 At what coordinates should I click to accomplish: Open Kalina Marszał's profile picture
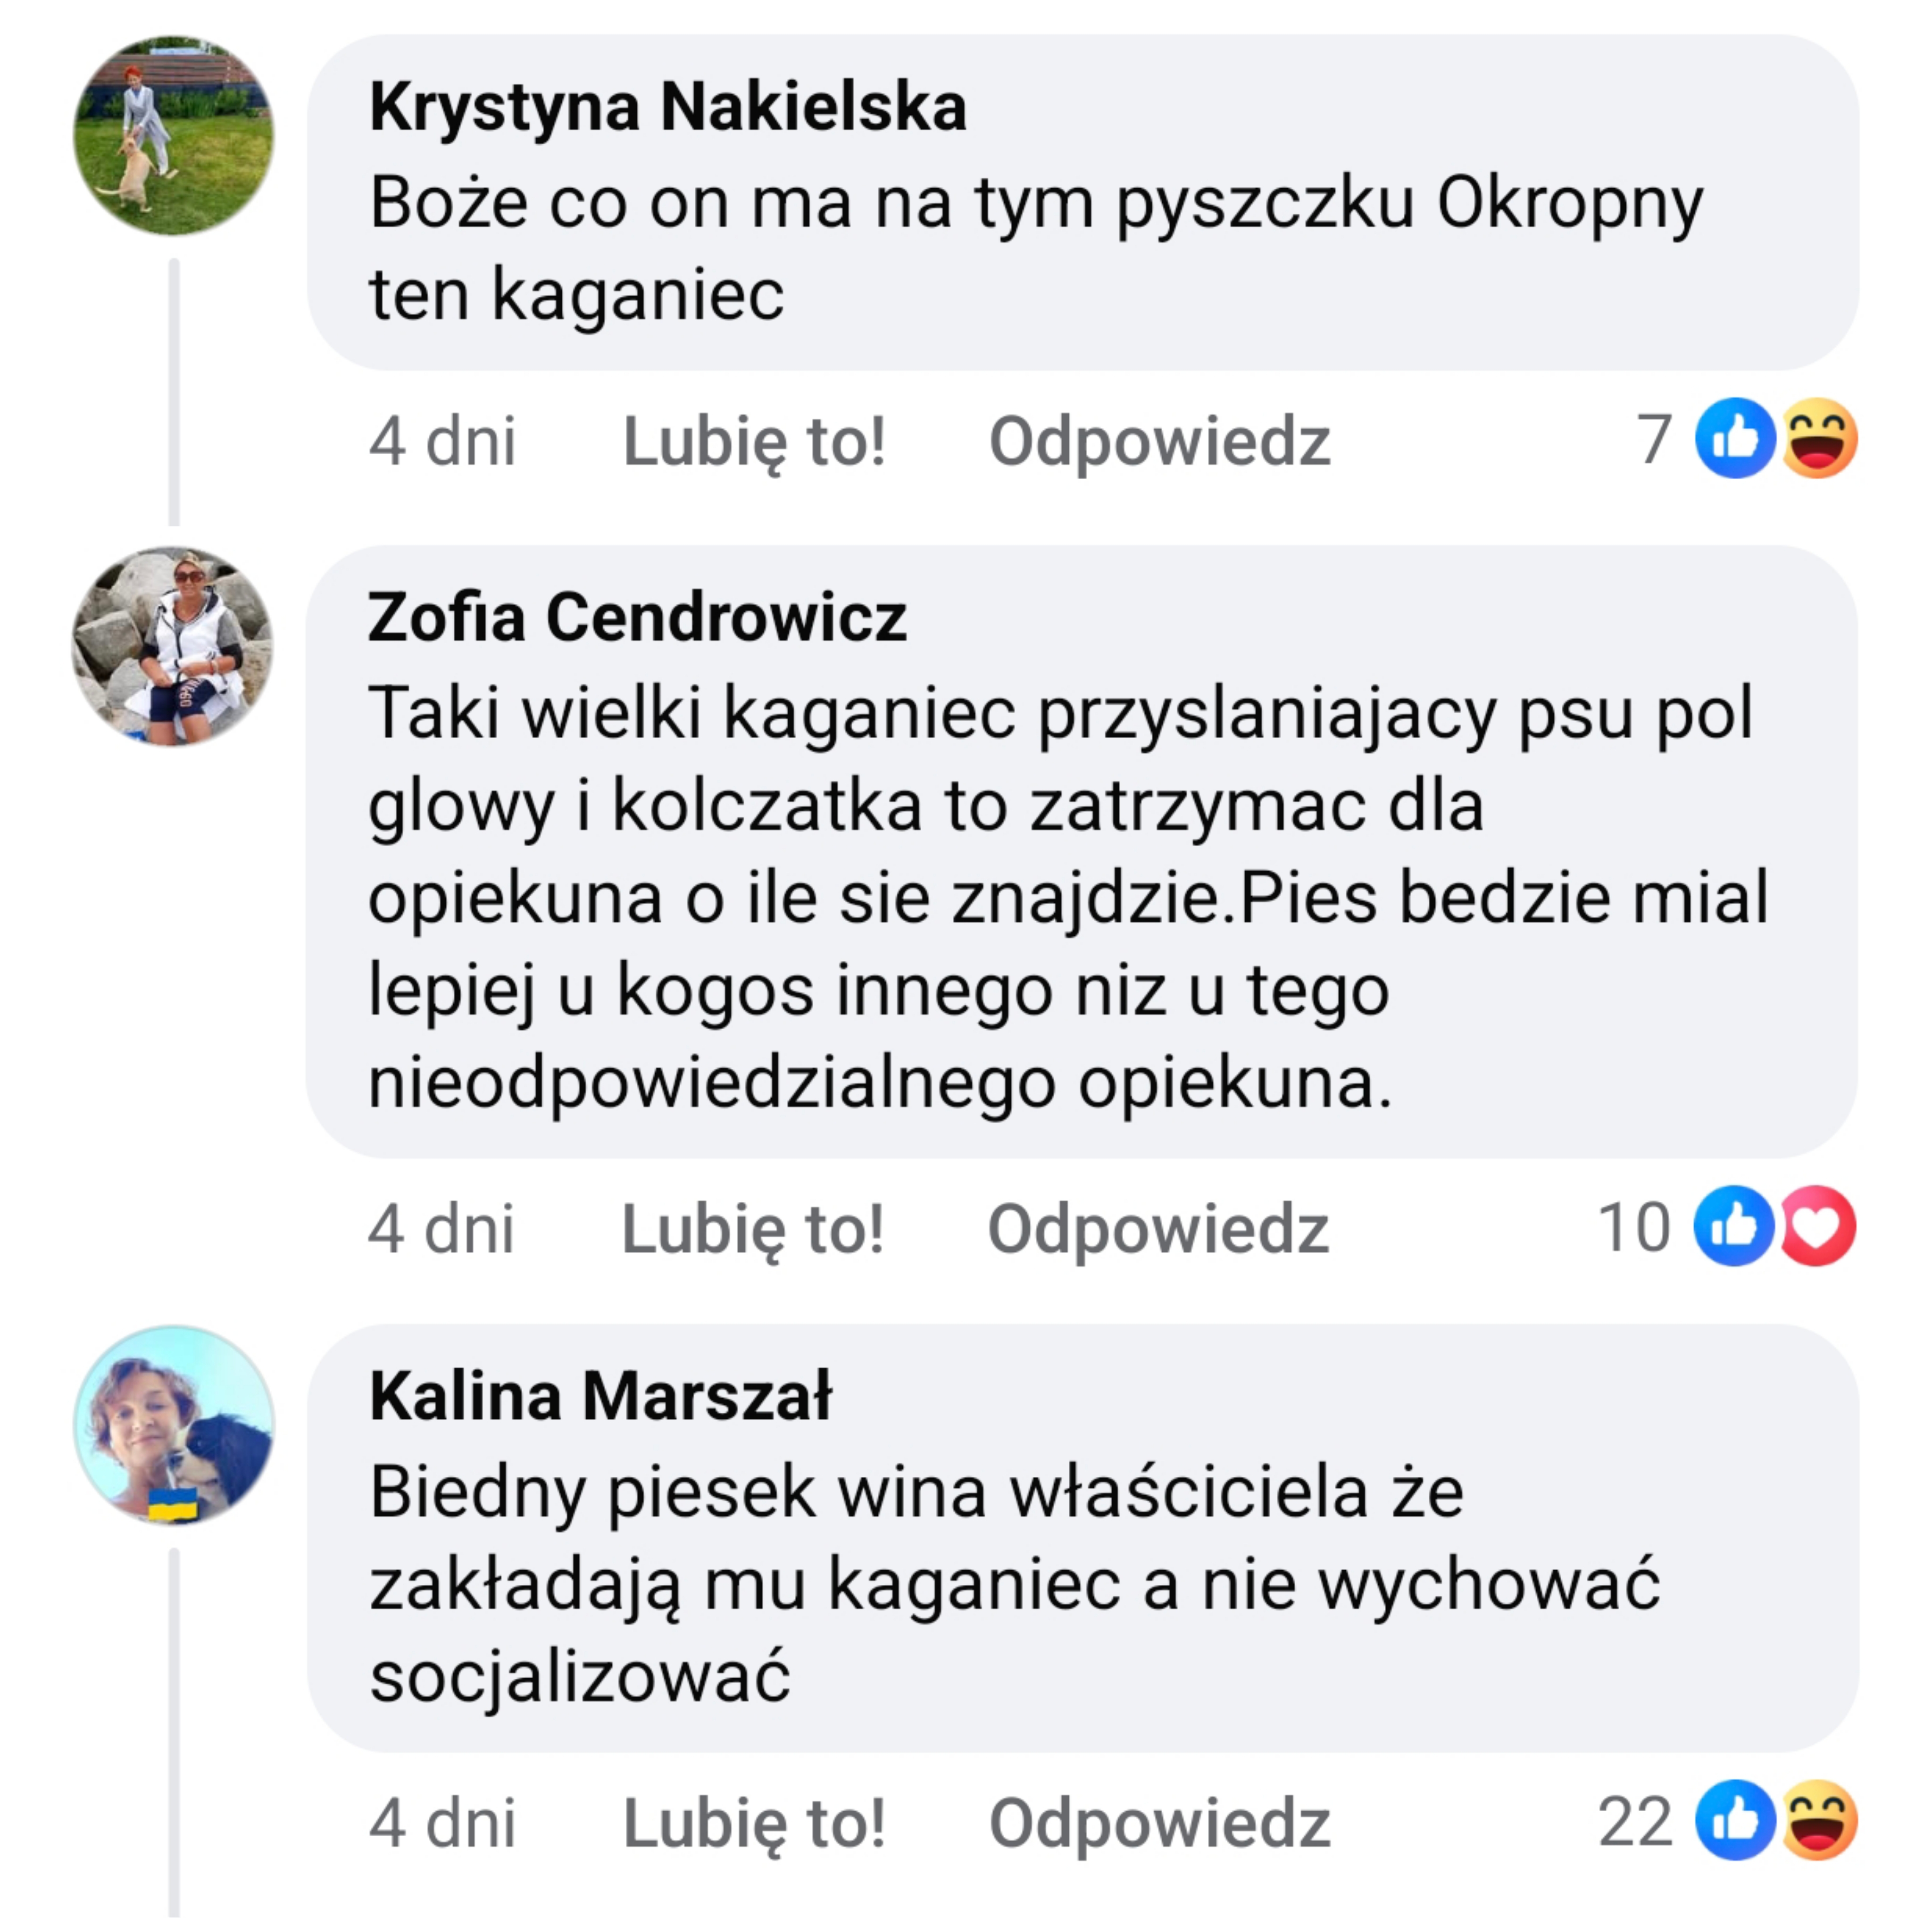tap(173, 1425)
